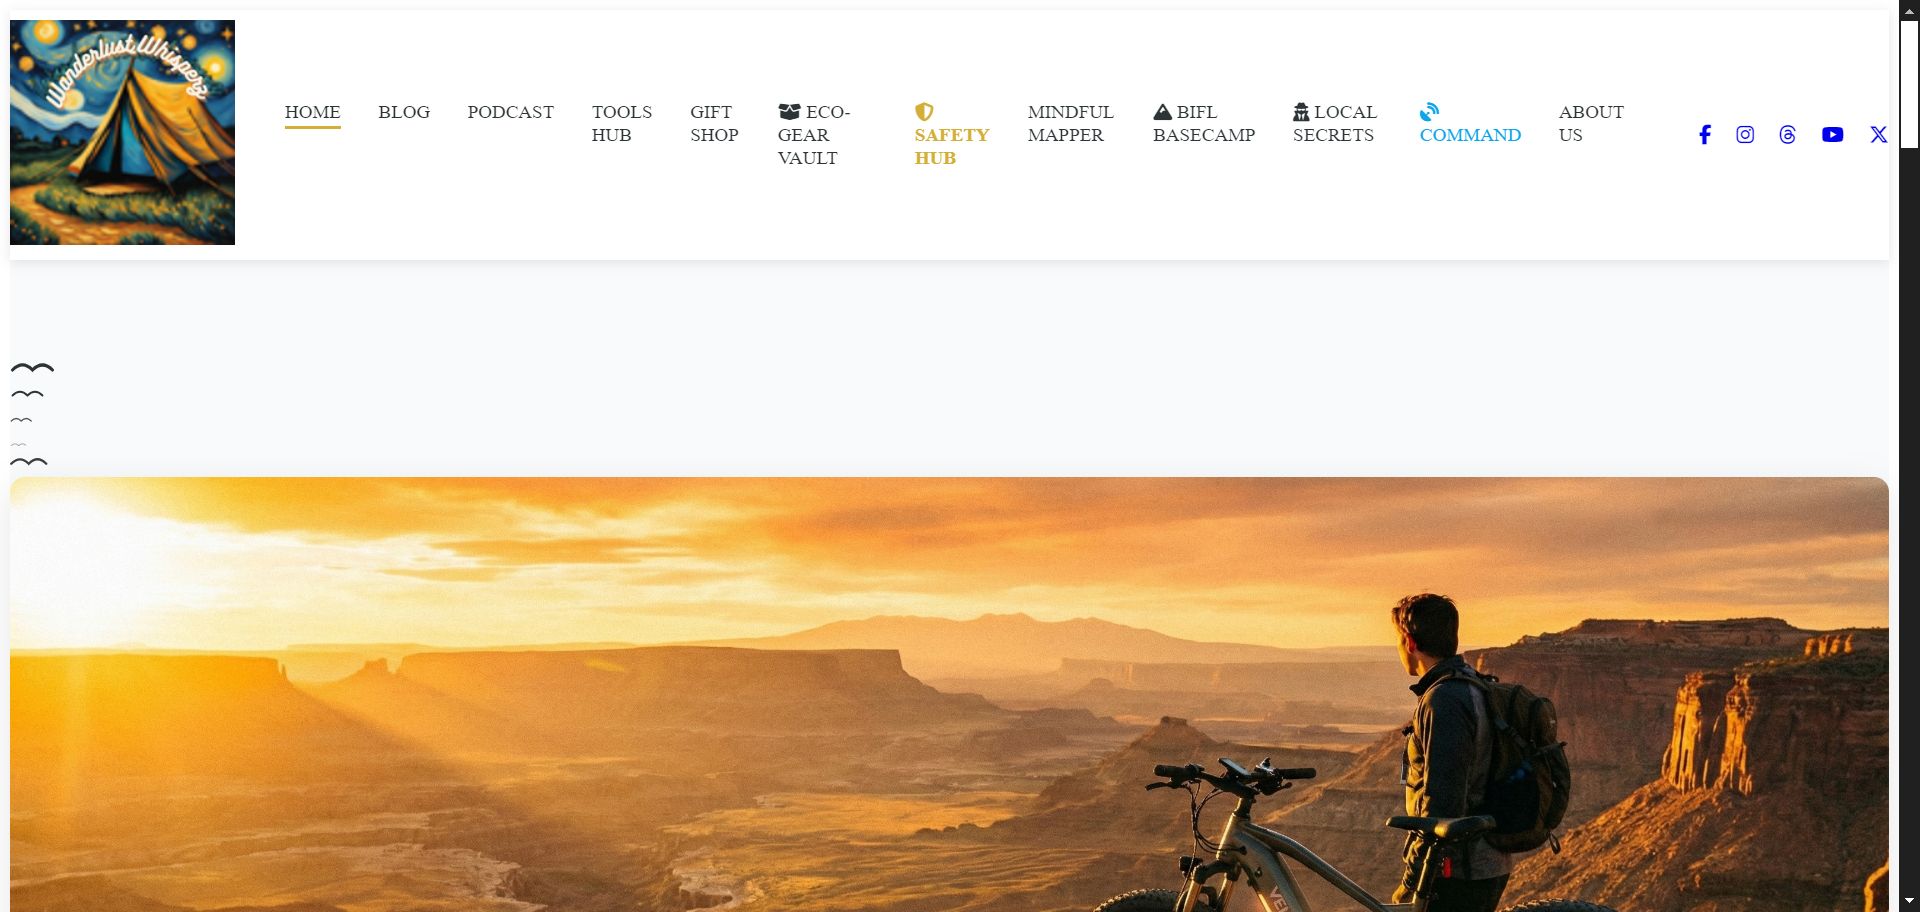This screenshot has height=912, width=1920.
Task: Open the X (Twitter) social icon
Action: click(1879, 135)
